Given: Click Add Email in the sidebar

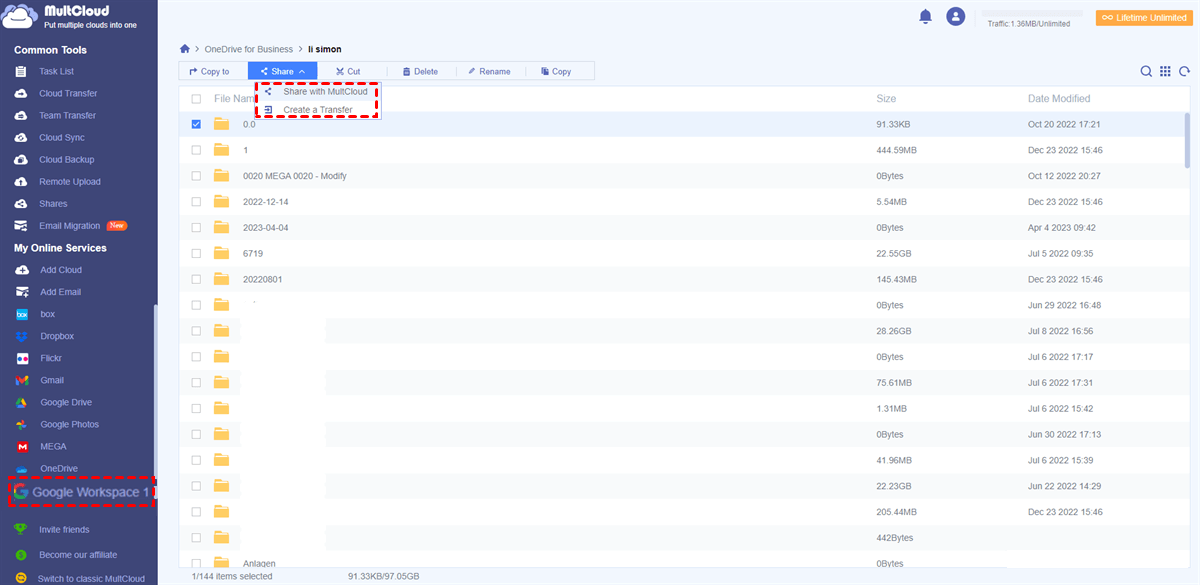Looking at the screenshot, I should point(60,292).
